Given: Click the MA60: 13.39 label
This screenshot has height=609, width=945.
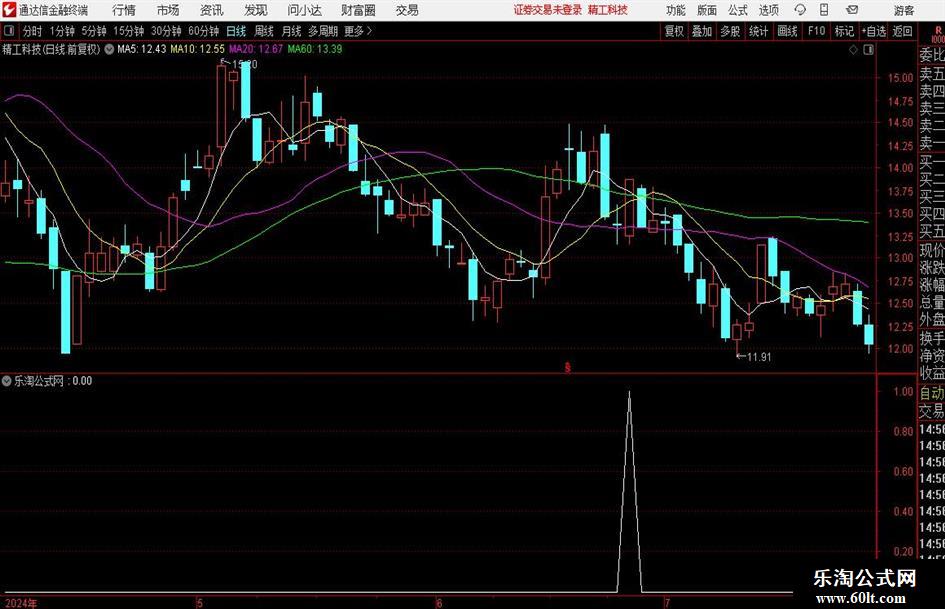Looking at the screenshot, I should coord(315,49).
